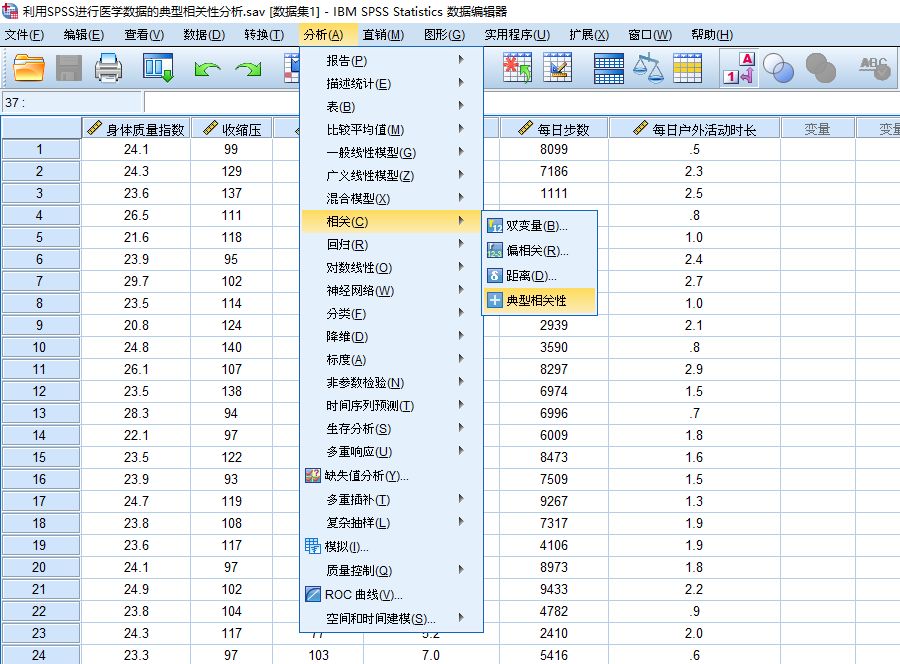Choose 空间和时间建模(S)... entry
Screen dimensions: 900x664
click(x=391, y=618)
